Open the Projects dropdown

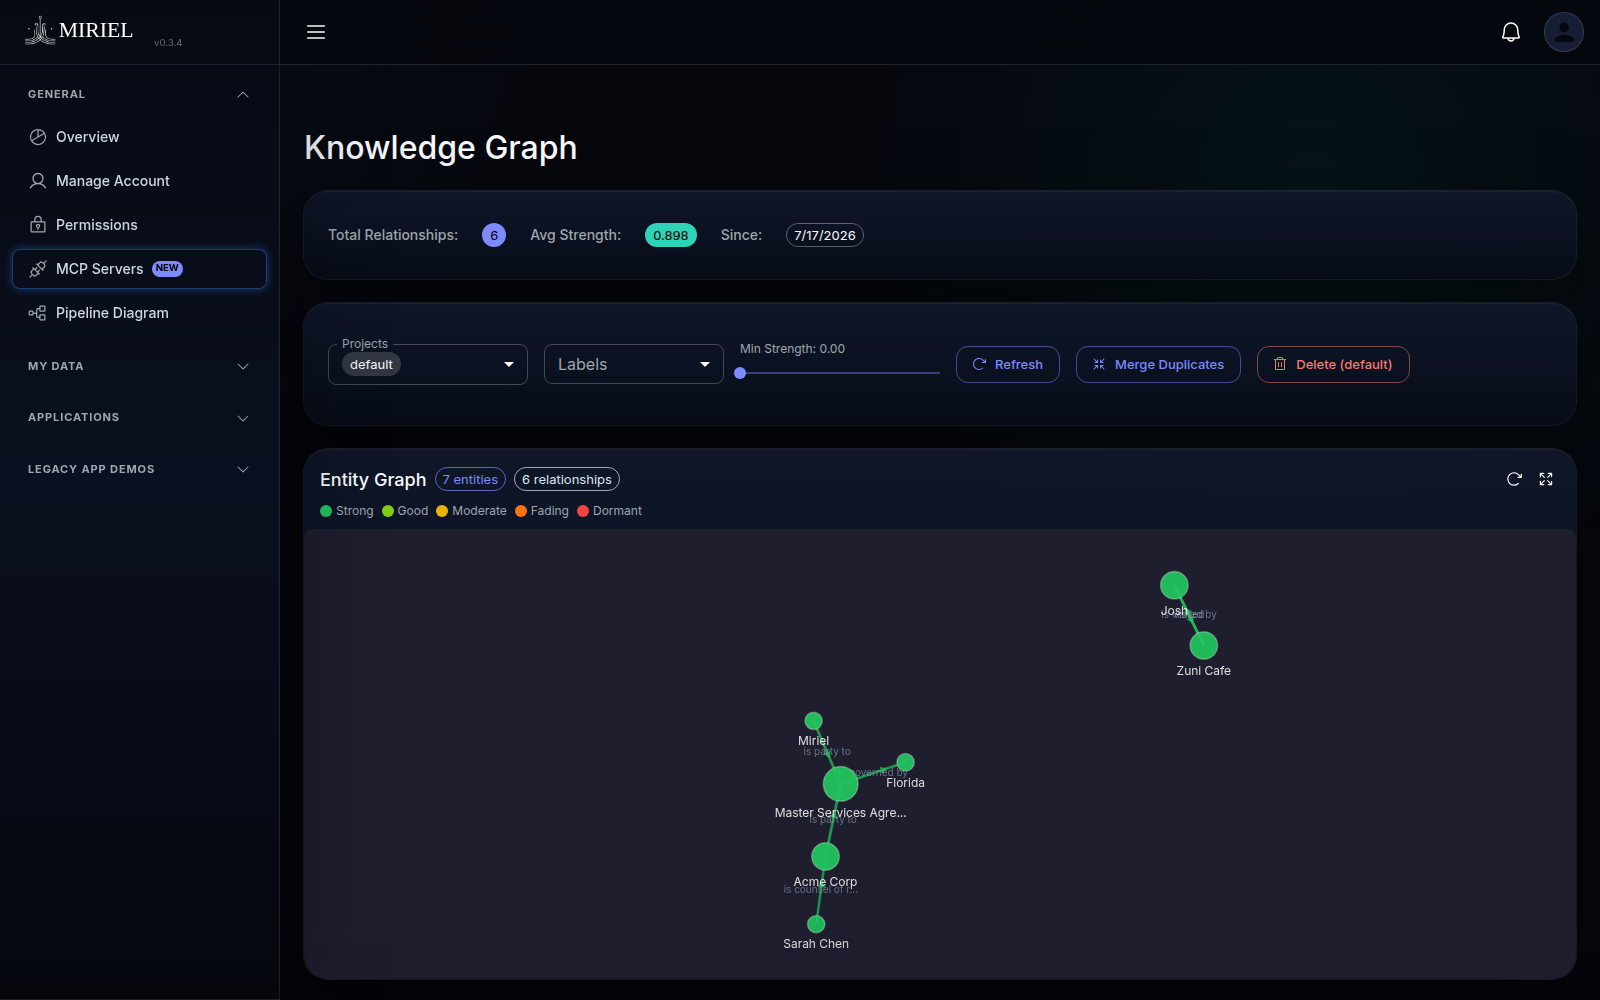428,364
